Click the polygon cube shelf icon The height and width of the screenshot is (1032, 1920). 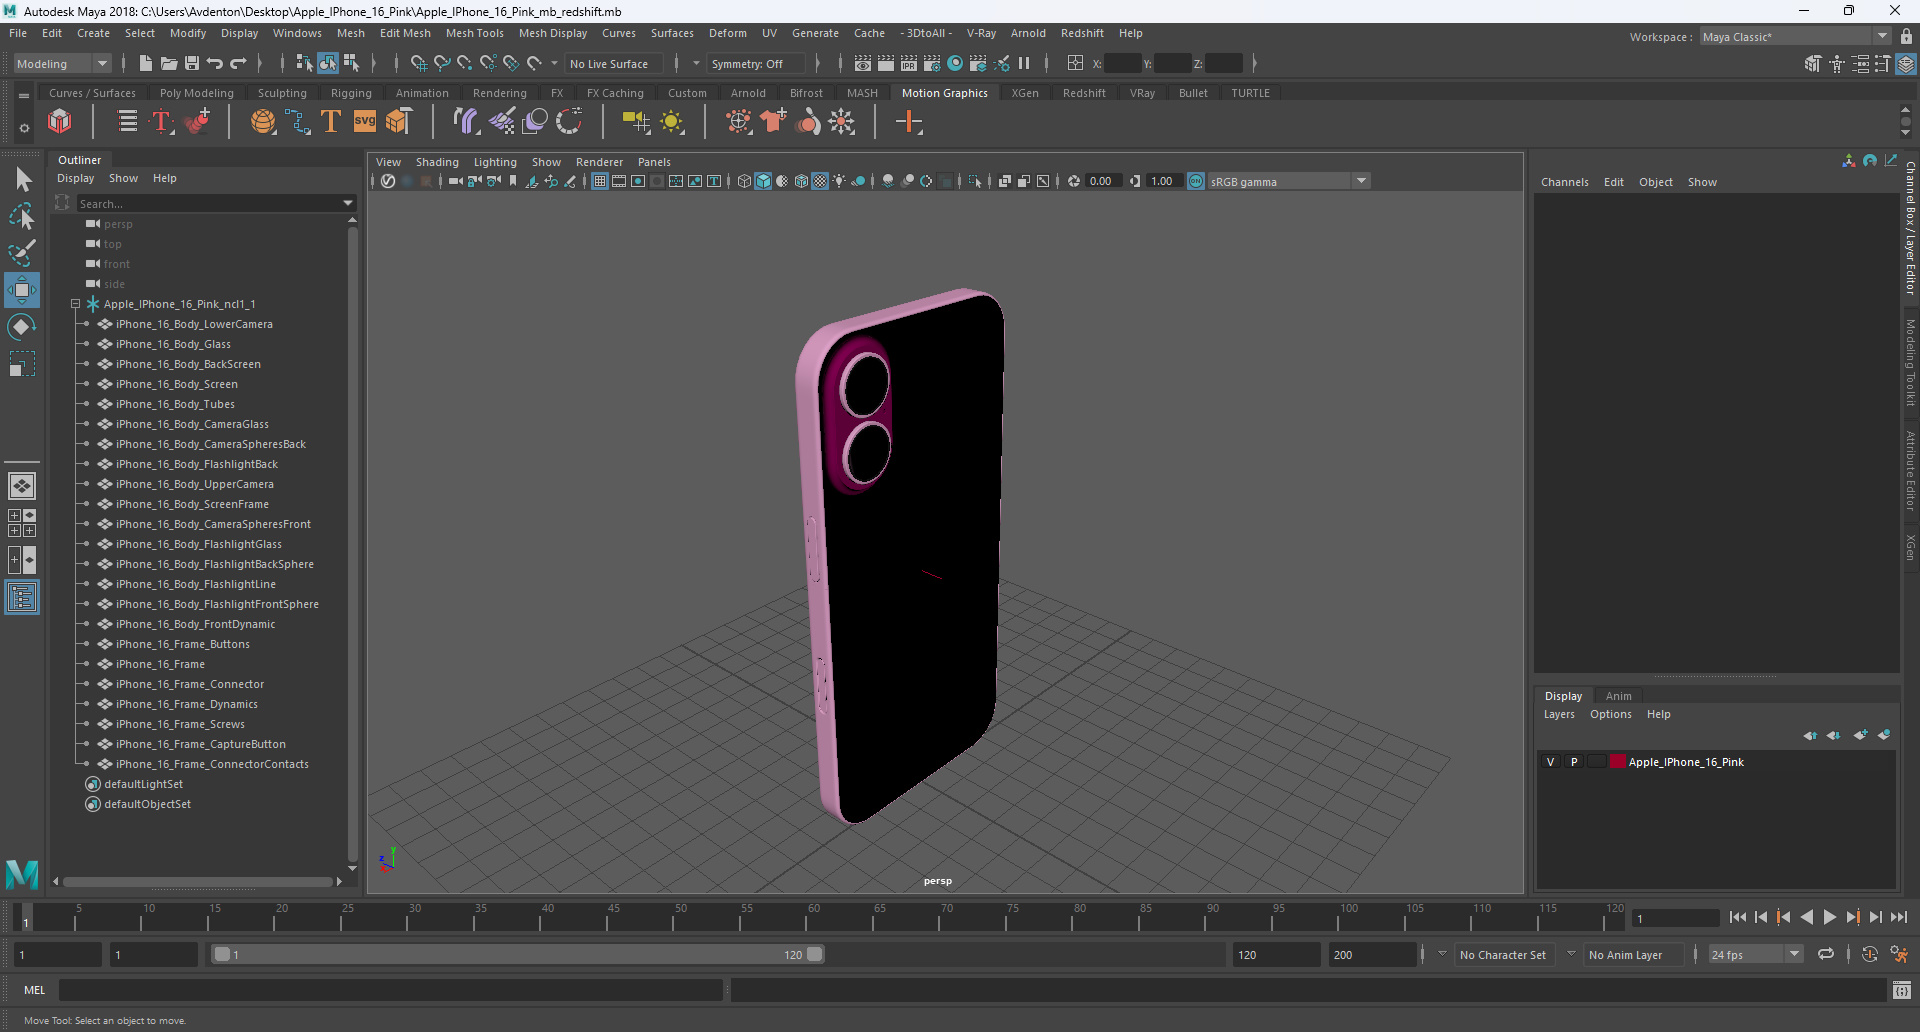point(60,122)
